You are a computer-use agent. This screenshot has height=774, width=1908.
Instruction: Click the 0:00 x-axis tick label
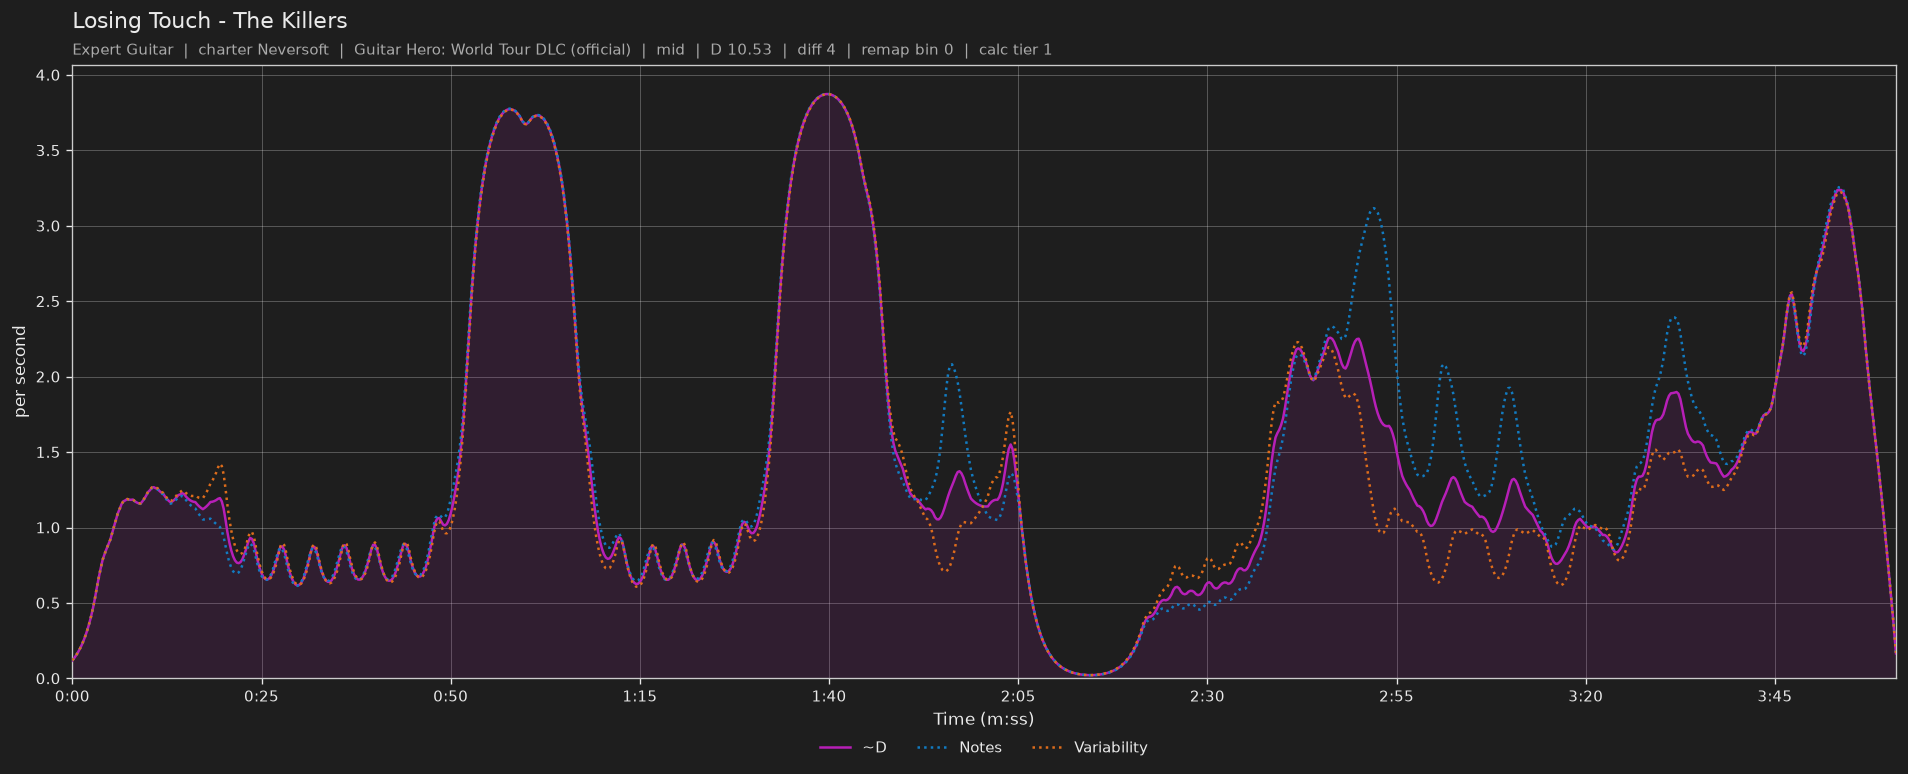[72, 696]
